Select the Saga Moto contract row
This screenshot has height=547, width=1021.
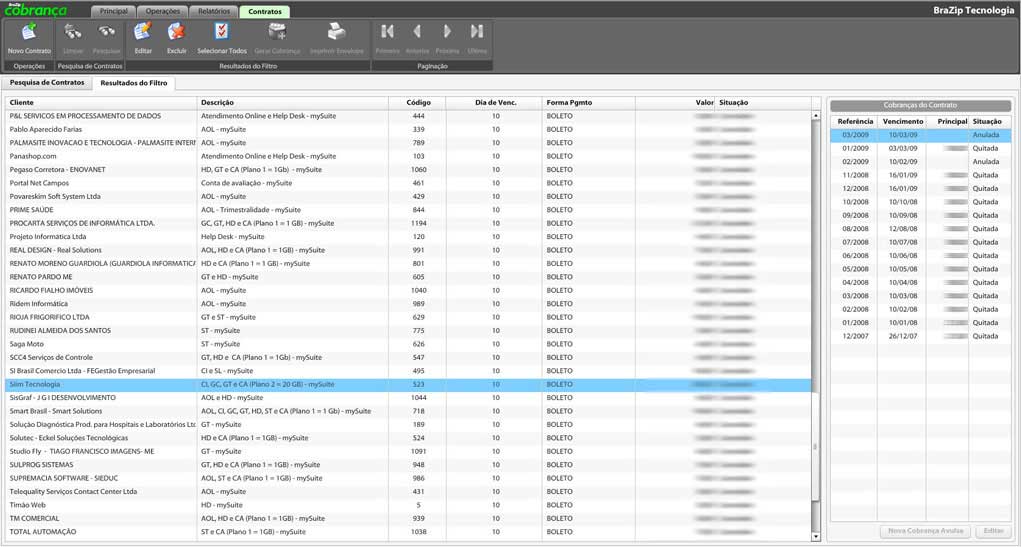point(408,344)
